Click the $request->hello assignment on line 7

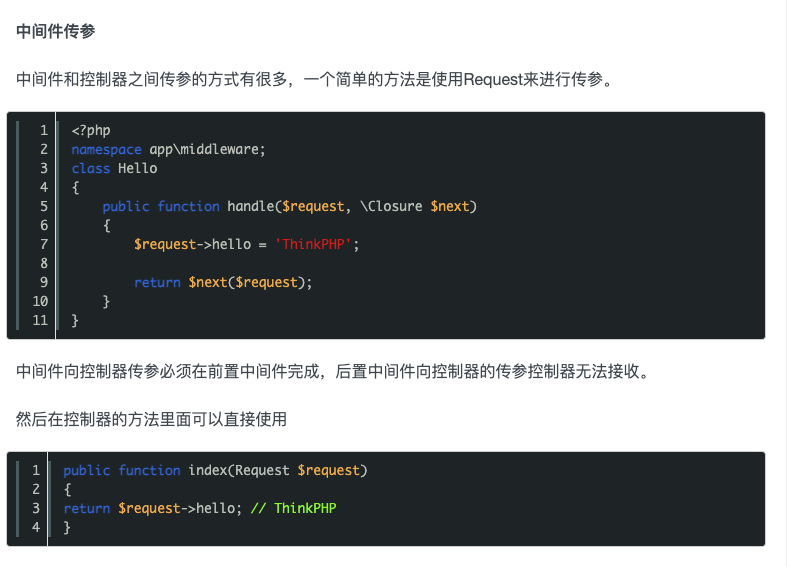pos(192,244)
